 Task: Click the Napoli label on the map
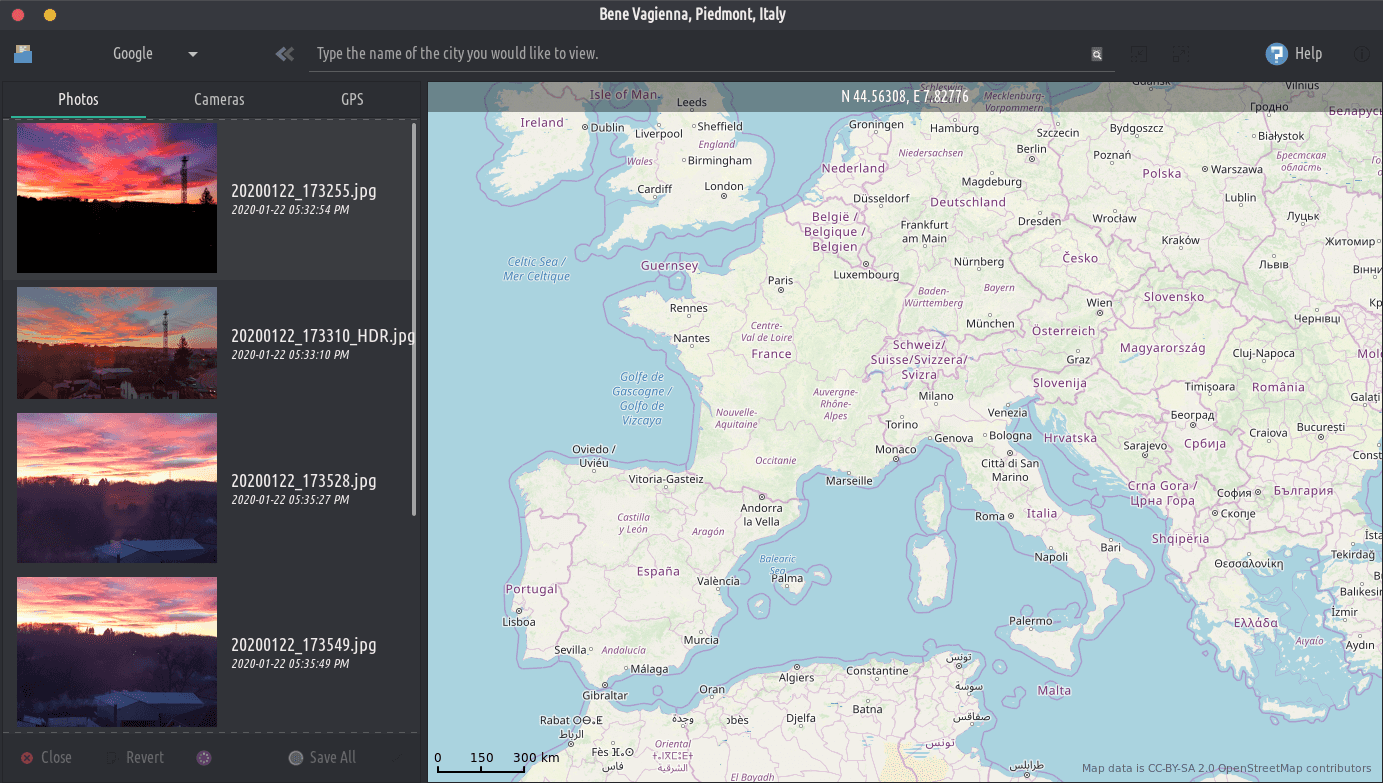pyautogui.click(x=1051, y=558)
